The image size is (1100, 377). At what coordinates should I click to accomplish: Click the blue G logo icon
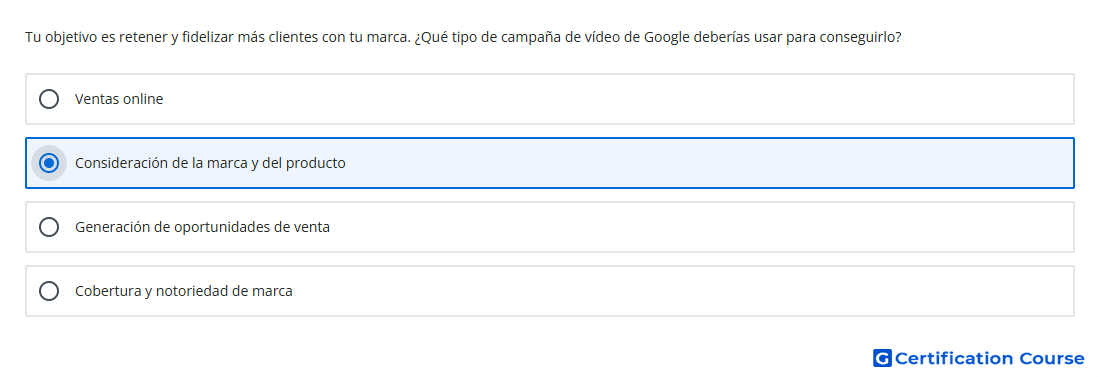(882, 358)
